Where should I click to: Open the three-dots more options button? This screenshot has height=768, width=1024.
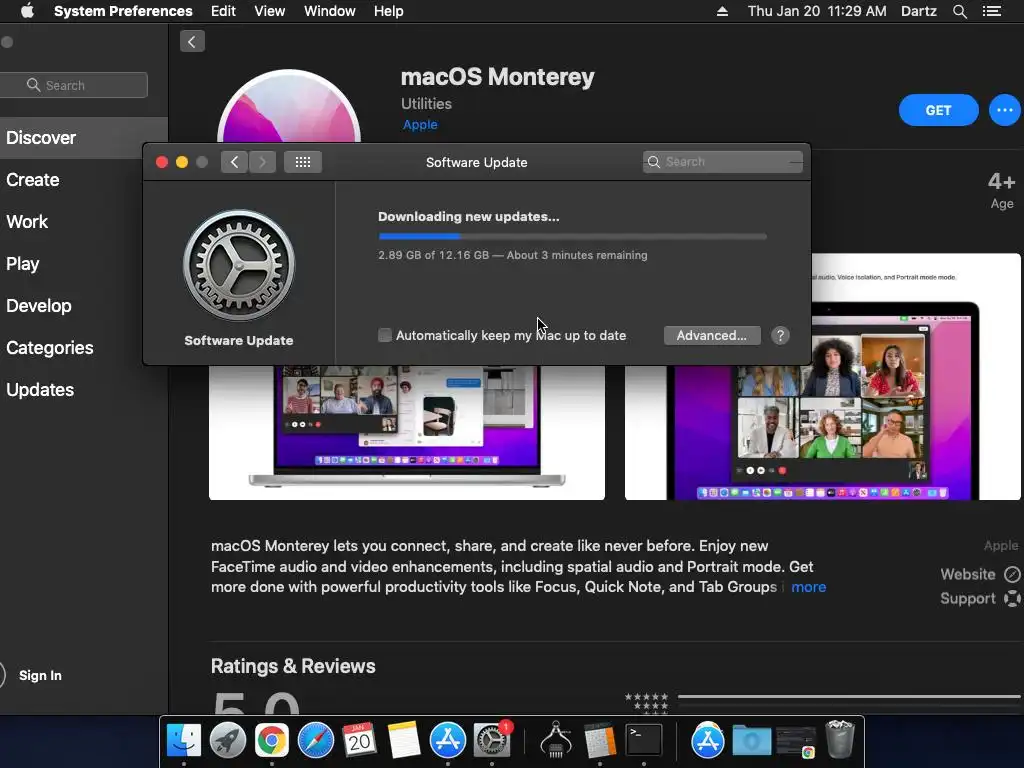1004,110
